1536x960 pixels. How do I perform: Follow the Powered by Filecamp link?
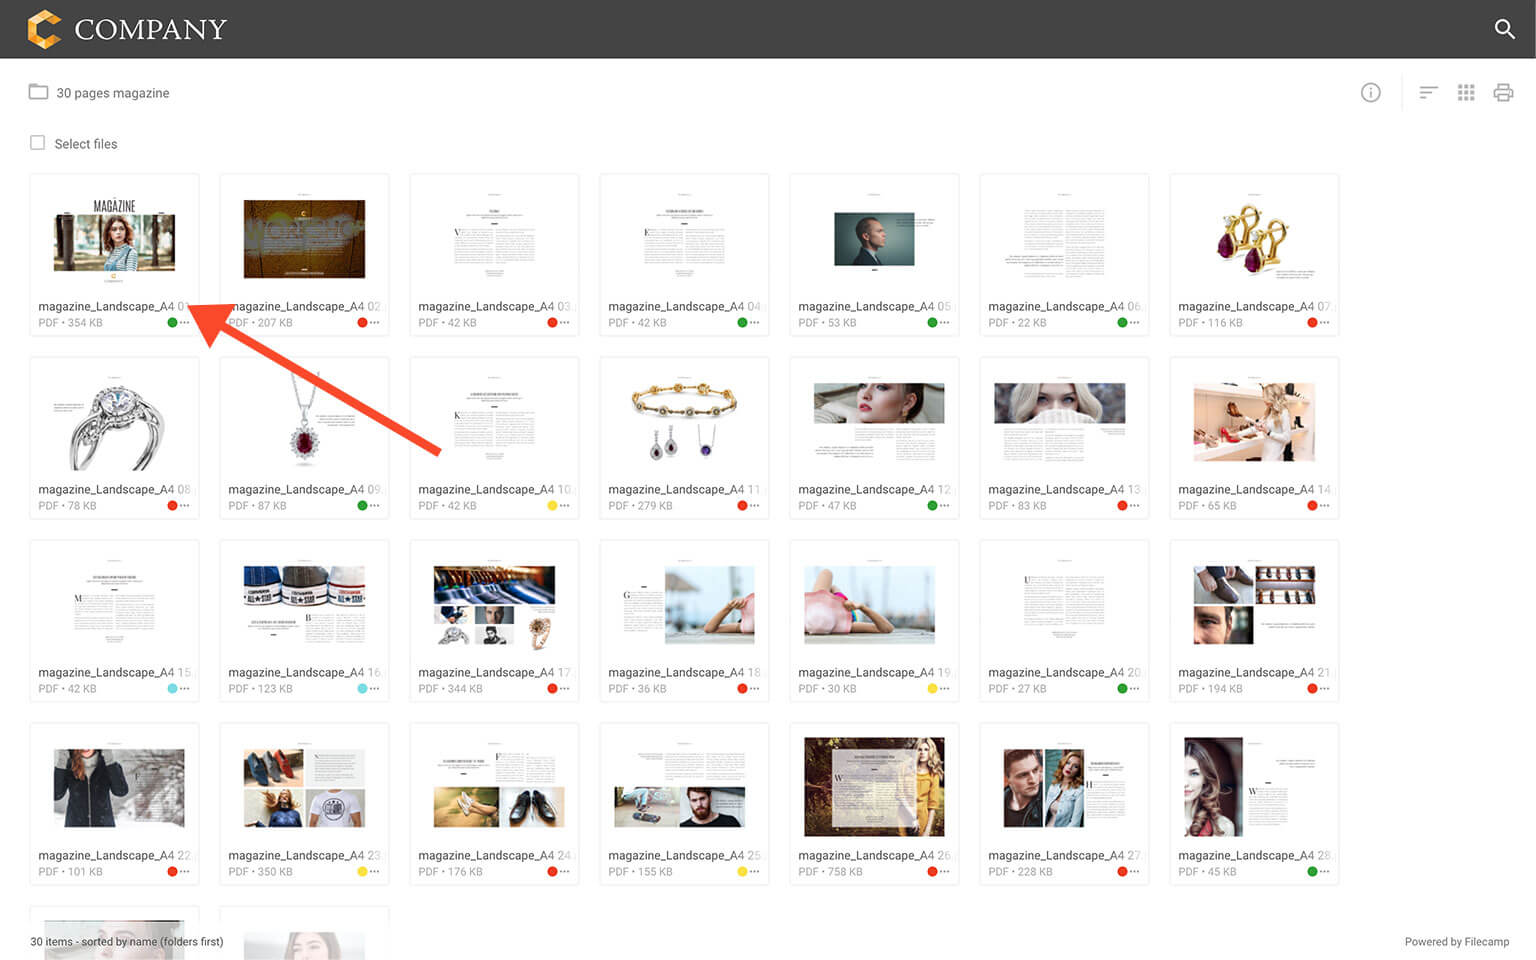[x=1456, y=942]
